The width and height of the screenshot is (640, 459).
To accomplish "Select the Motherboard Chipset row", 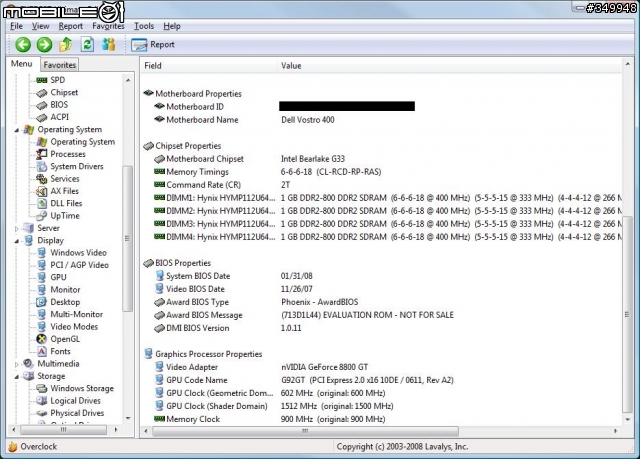I will (x=380, y=159).
